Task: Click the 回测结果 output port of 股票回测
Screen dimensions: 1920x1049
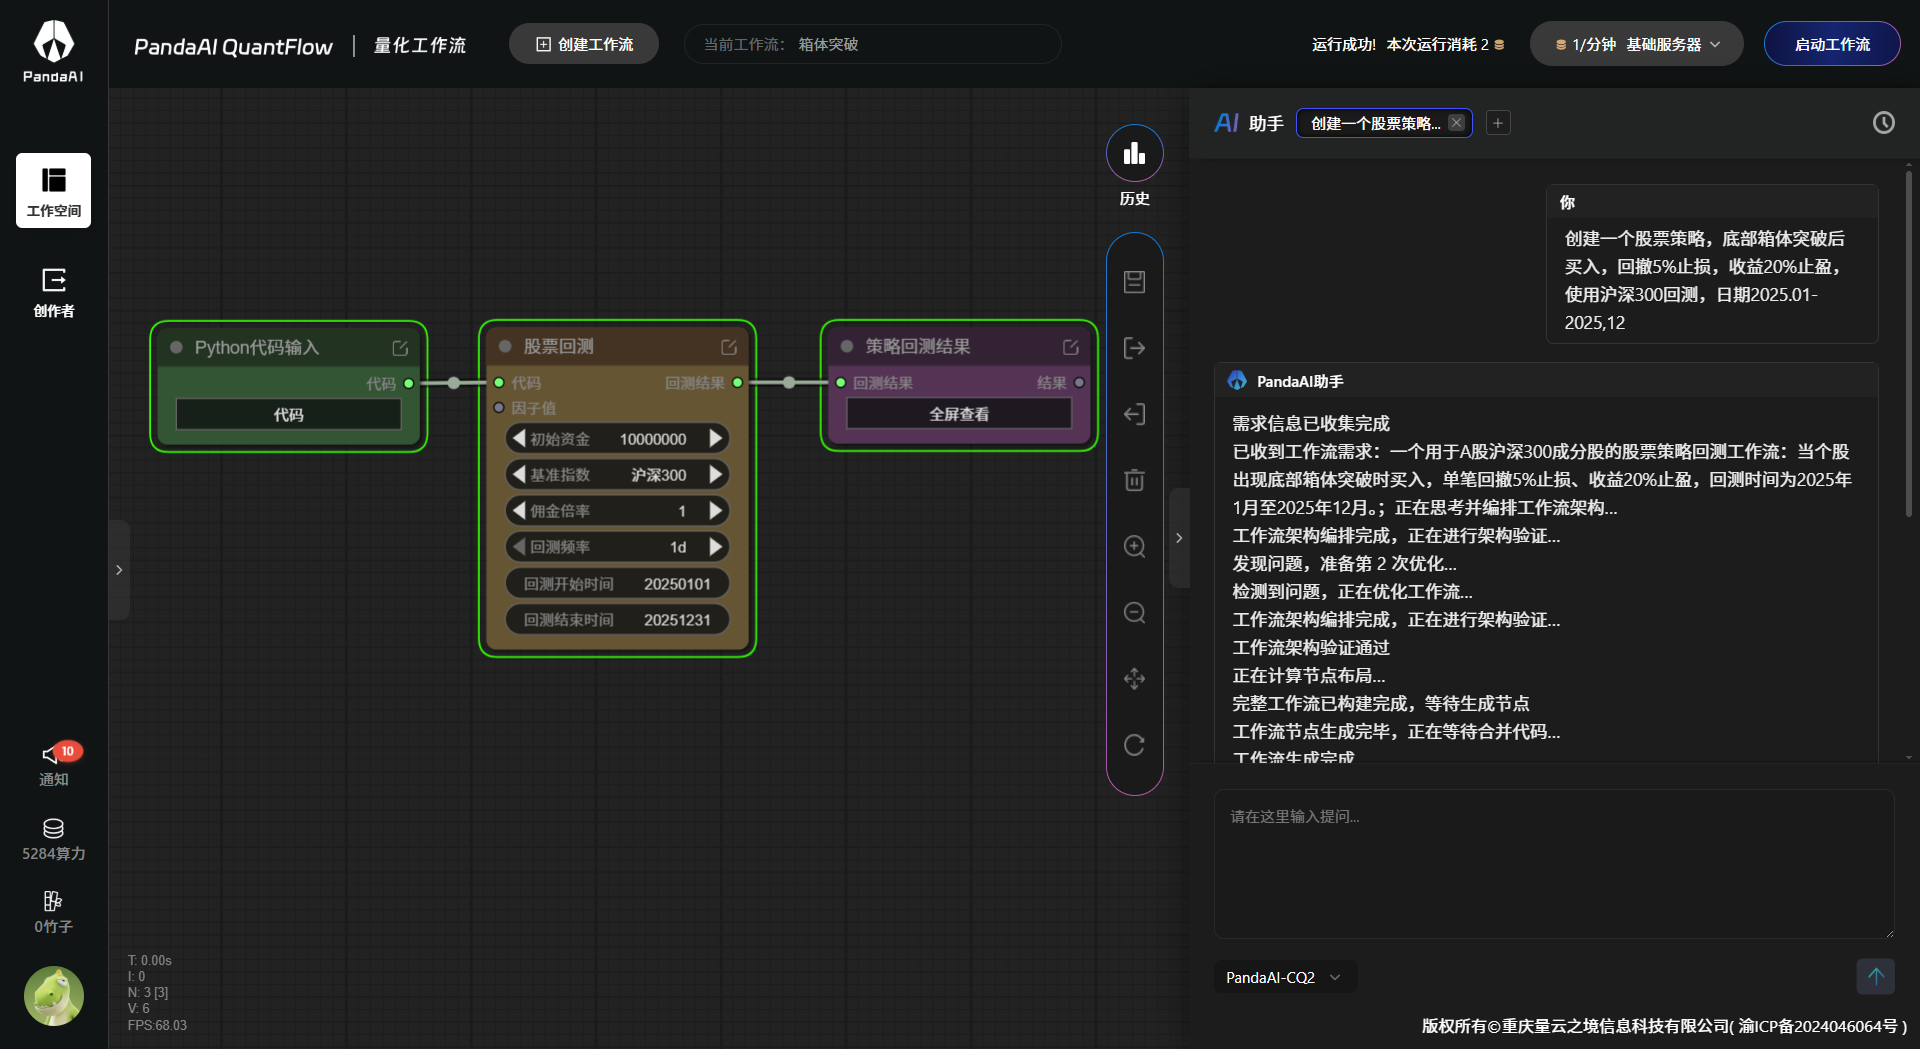Action: [738, 382]
